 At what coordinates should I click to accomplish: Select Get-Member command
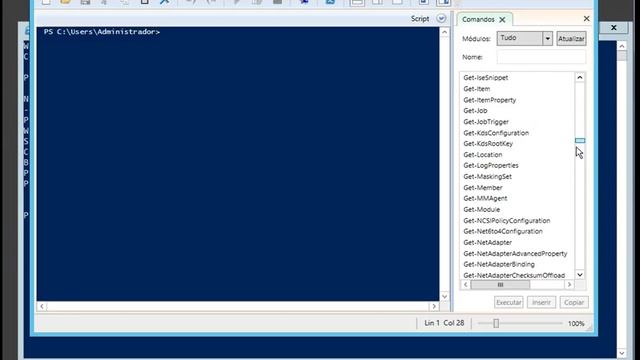pyautogui.click(x=483, y=187)
